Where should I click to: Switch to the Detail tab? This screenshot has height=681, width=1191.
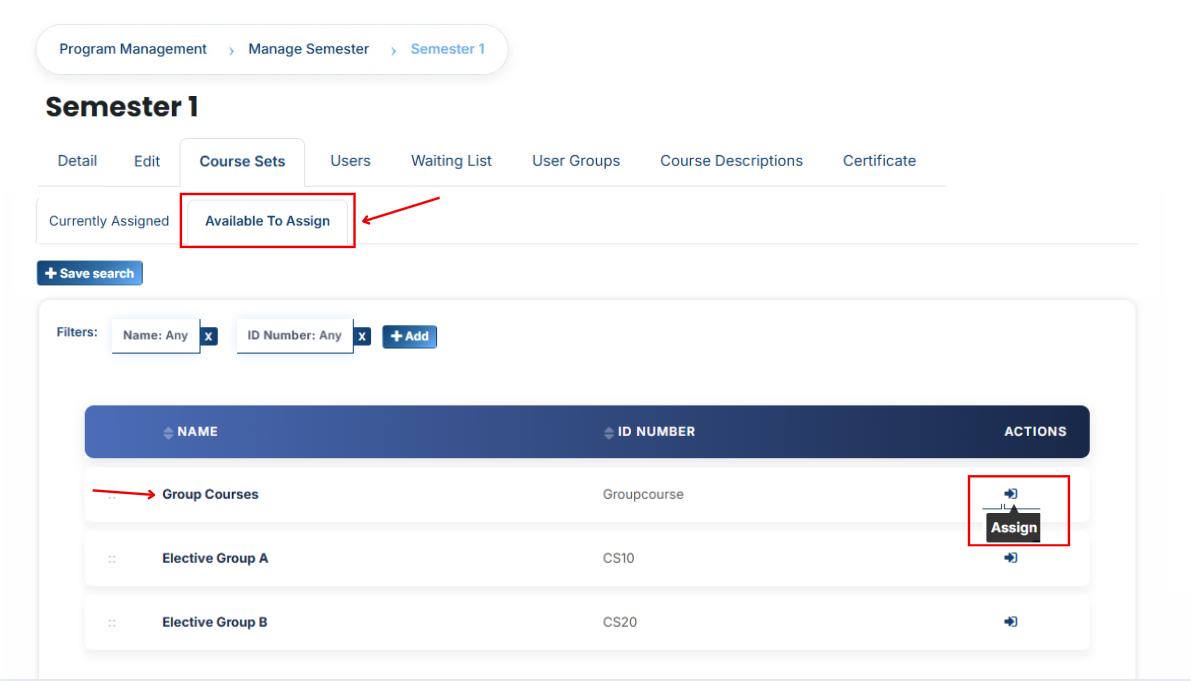click(x=77, y=161)
